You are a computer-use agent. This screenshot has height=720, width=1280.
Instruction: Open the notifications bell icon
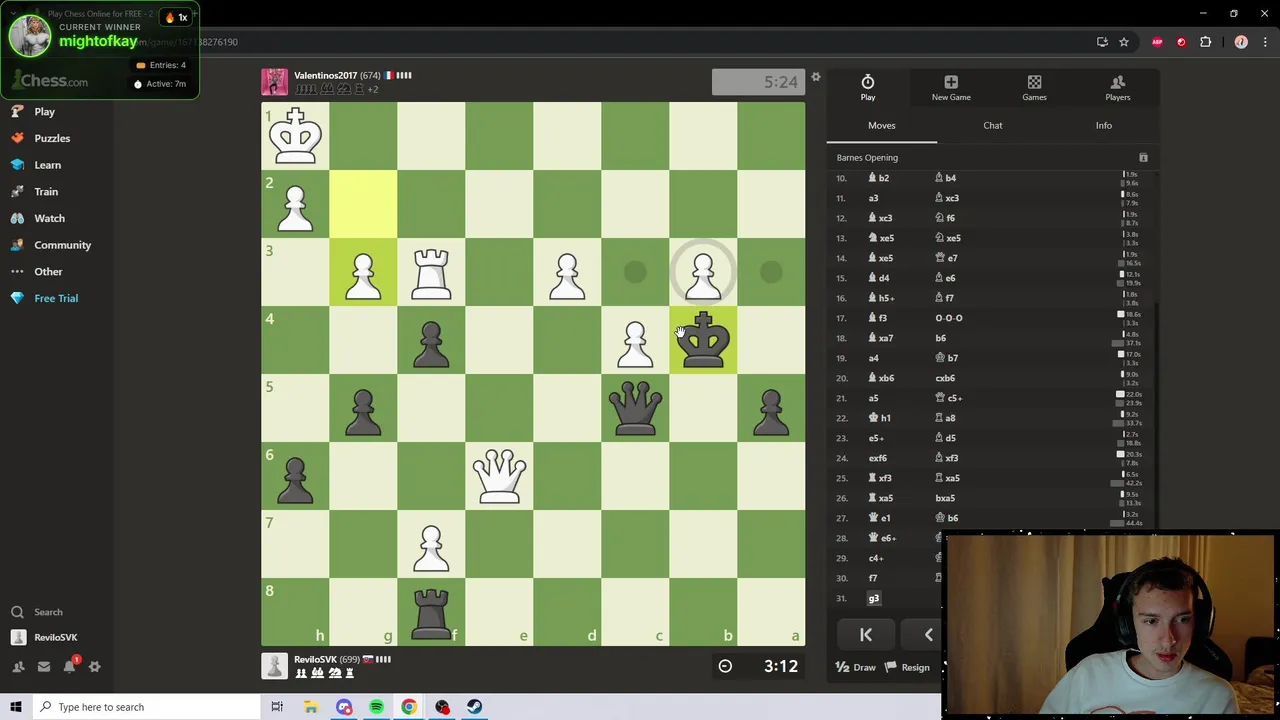[69, 666]
